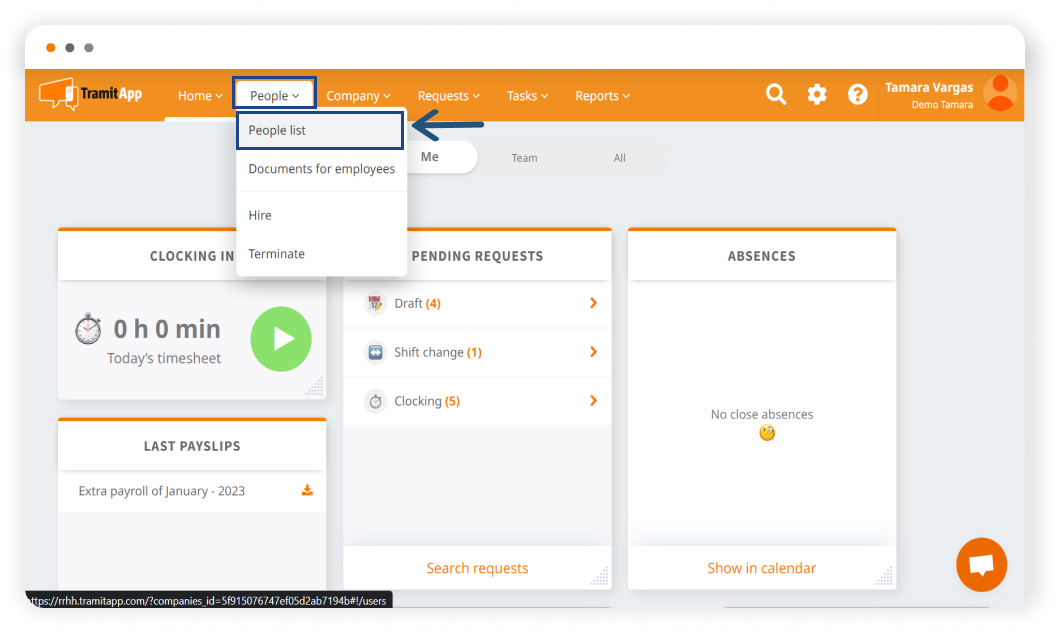The height and width of the screenshot is (633, 1061).
Task: Choose Documents for employees menu entry
Action: pyautogui.click(x=321, y=169)
